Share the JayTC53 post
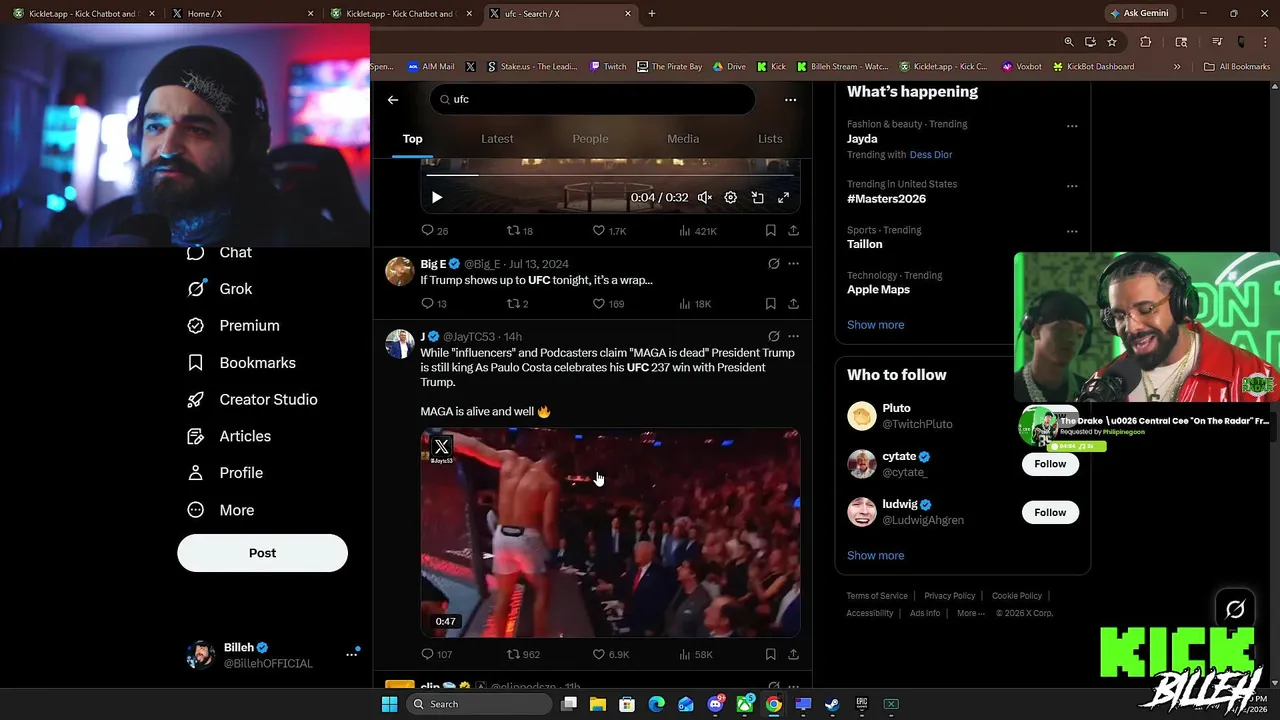The image size is (1280, 720). pos(793,655)
